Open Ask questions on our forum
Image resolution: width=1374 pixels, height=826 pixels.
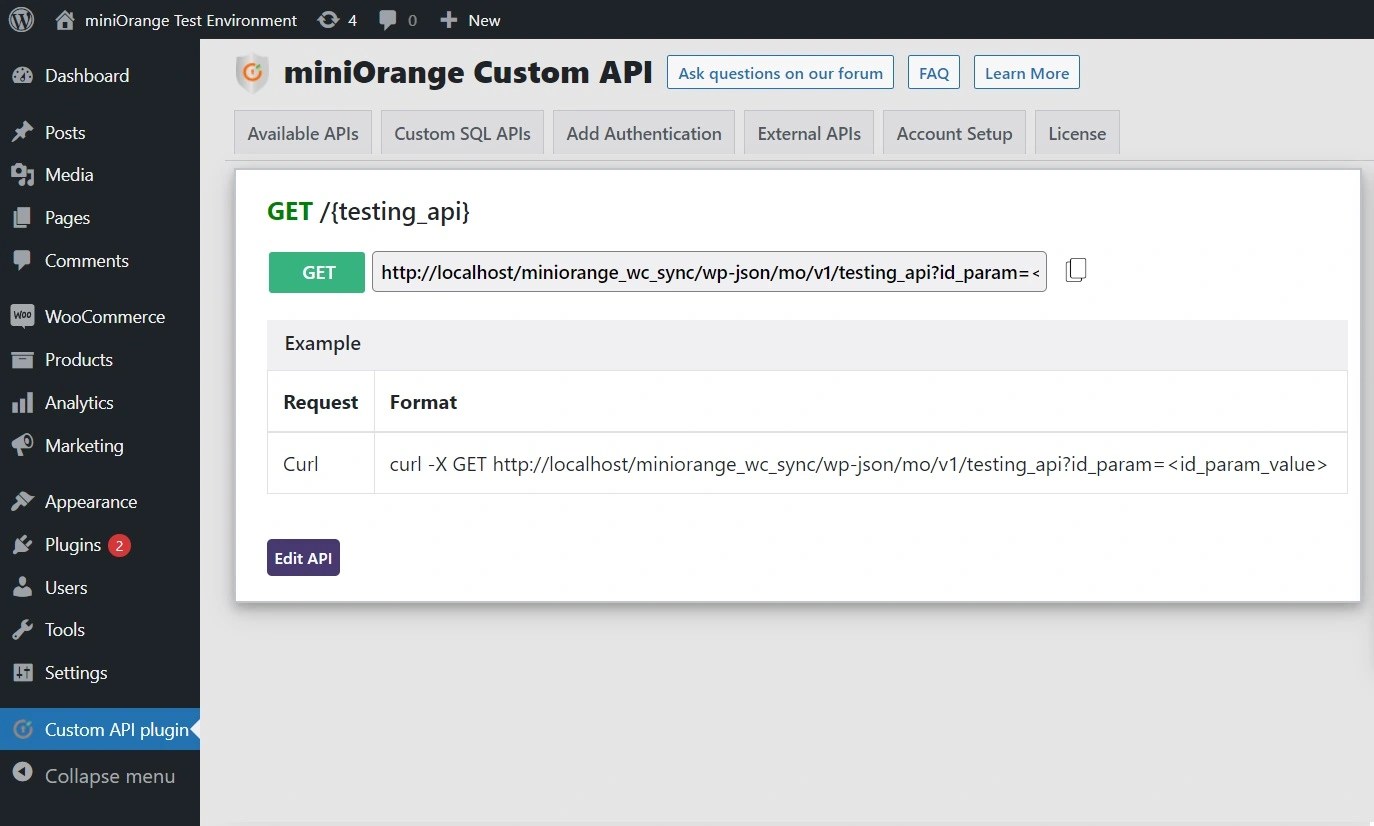(x=779, y=72)
